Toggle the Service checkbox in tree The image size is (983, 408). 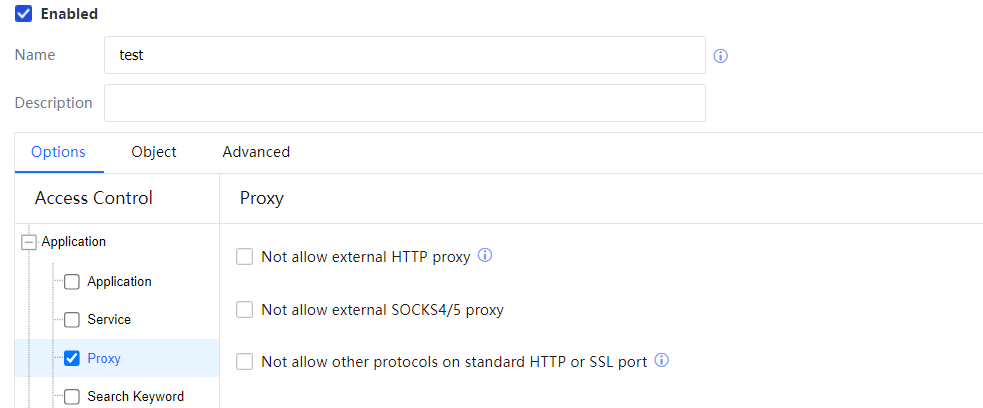[x=72, y=320]
